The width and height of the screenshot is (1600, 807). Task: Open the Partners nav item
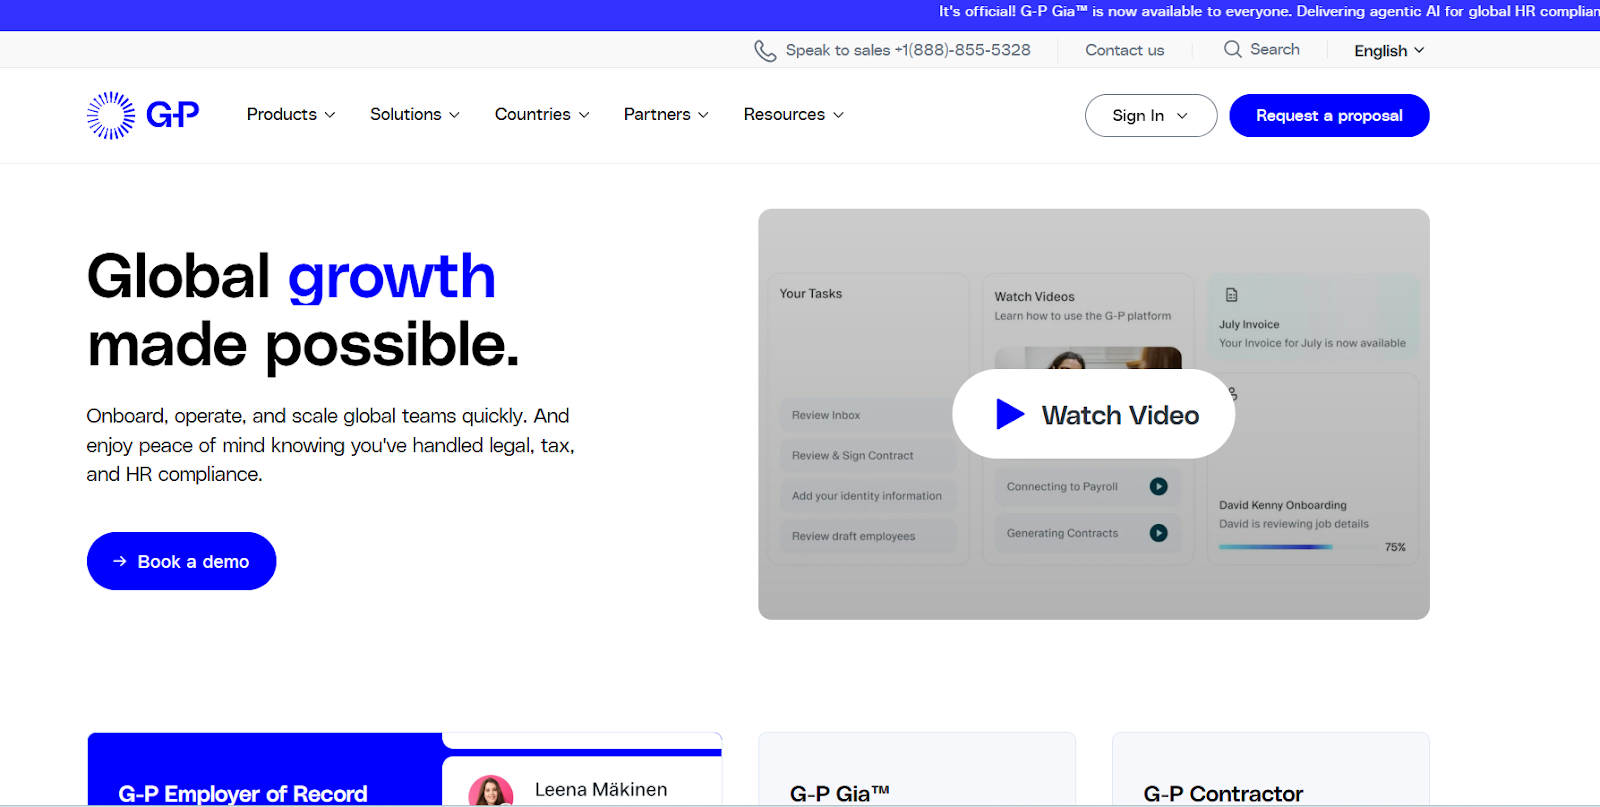(x=666, y=115)
